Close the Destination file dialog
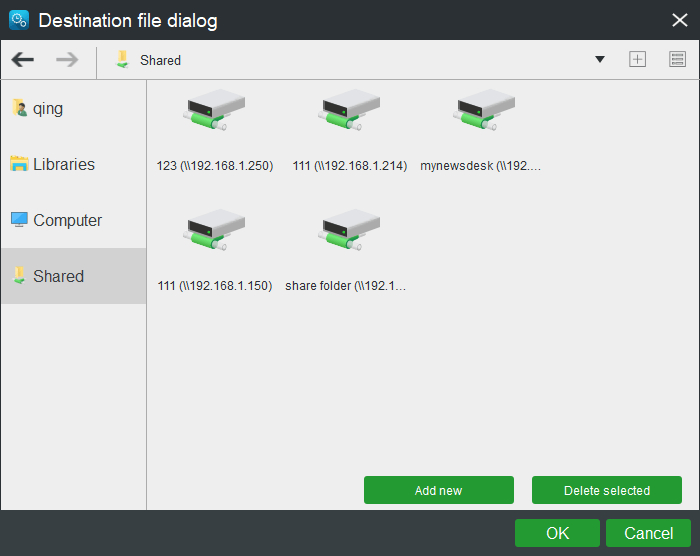Image resolution: width=700 pixels, height=556 pixels. click(x=679, y=20)
